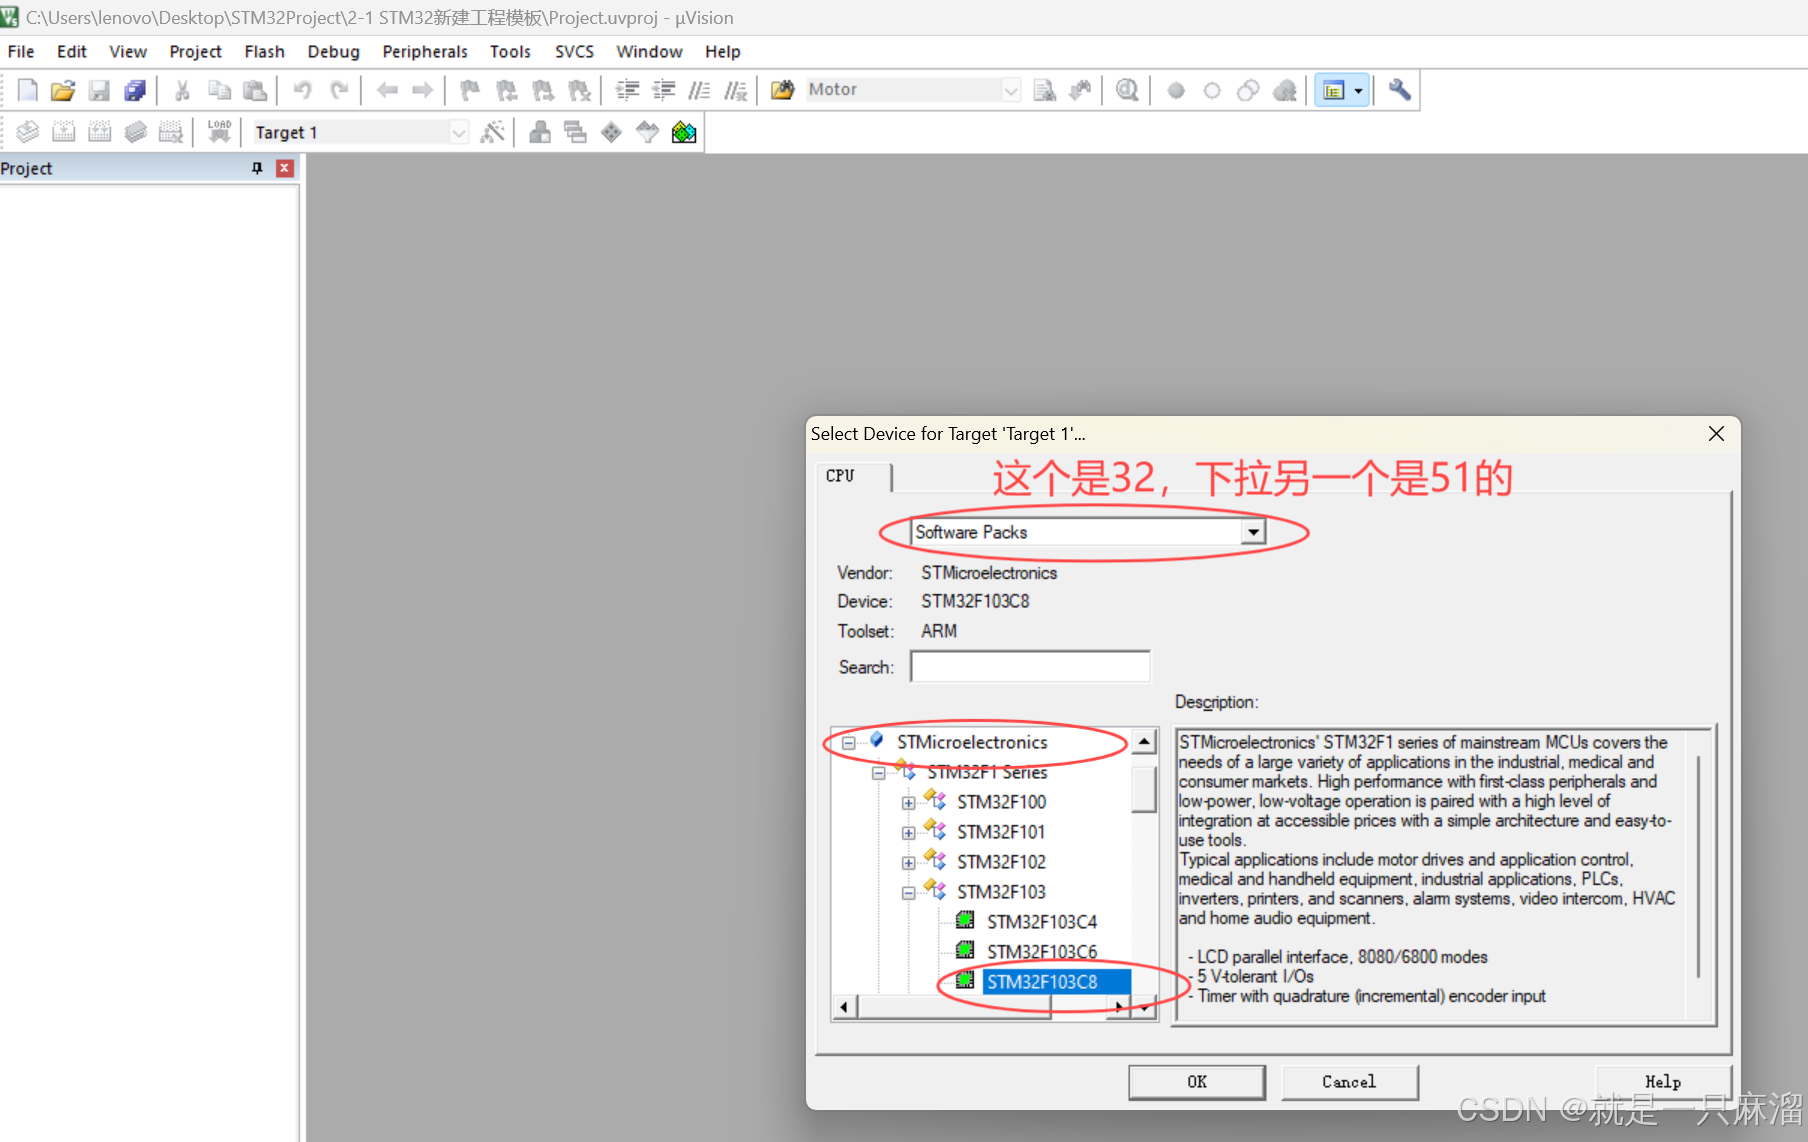Click the Open file folder icon
This screenshot has height=1142, width=1808.
click(x=63, y=90)
